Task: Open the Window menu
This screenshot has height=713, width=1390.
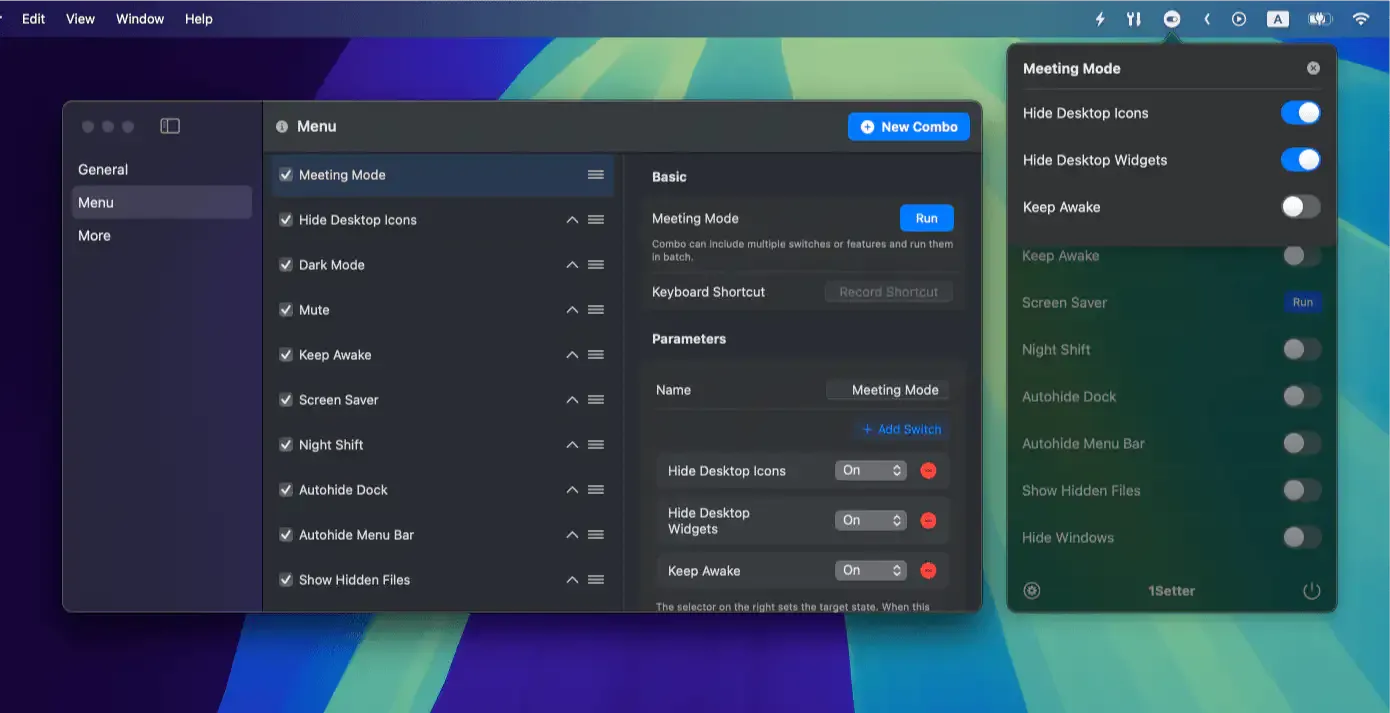Action: click(x=140, y=19)
